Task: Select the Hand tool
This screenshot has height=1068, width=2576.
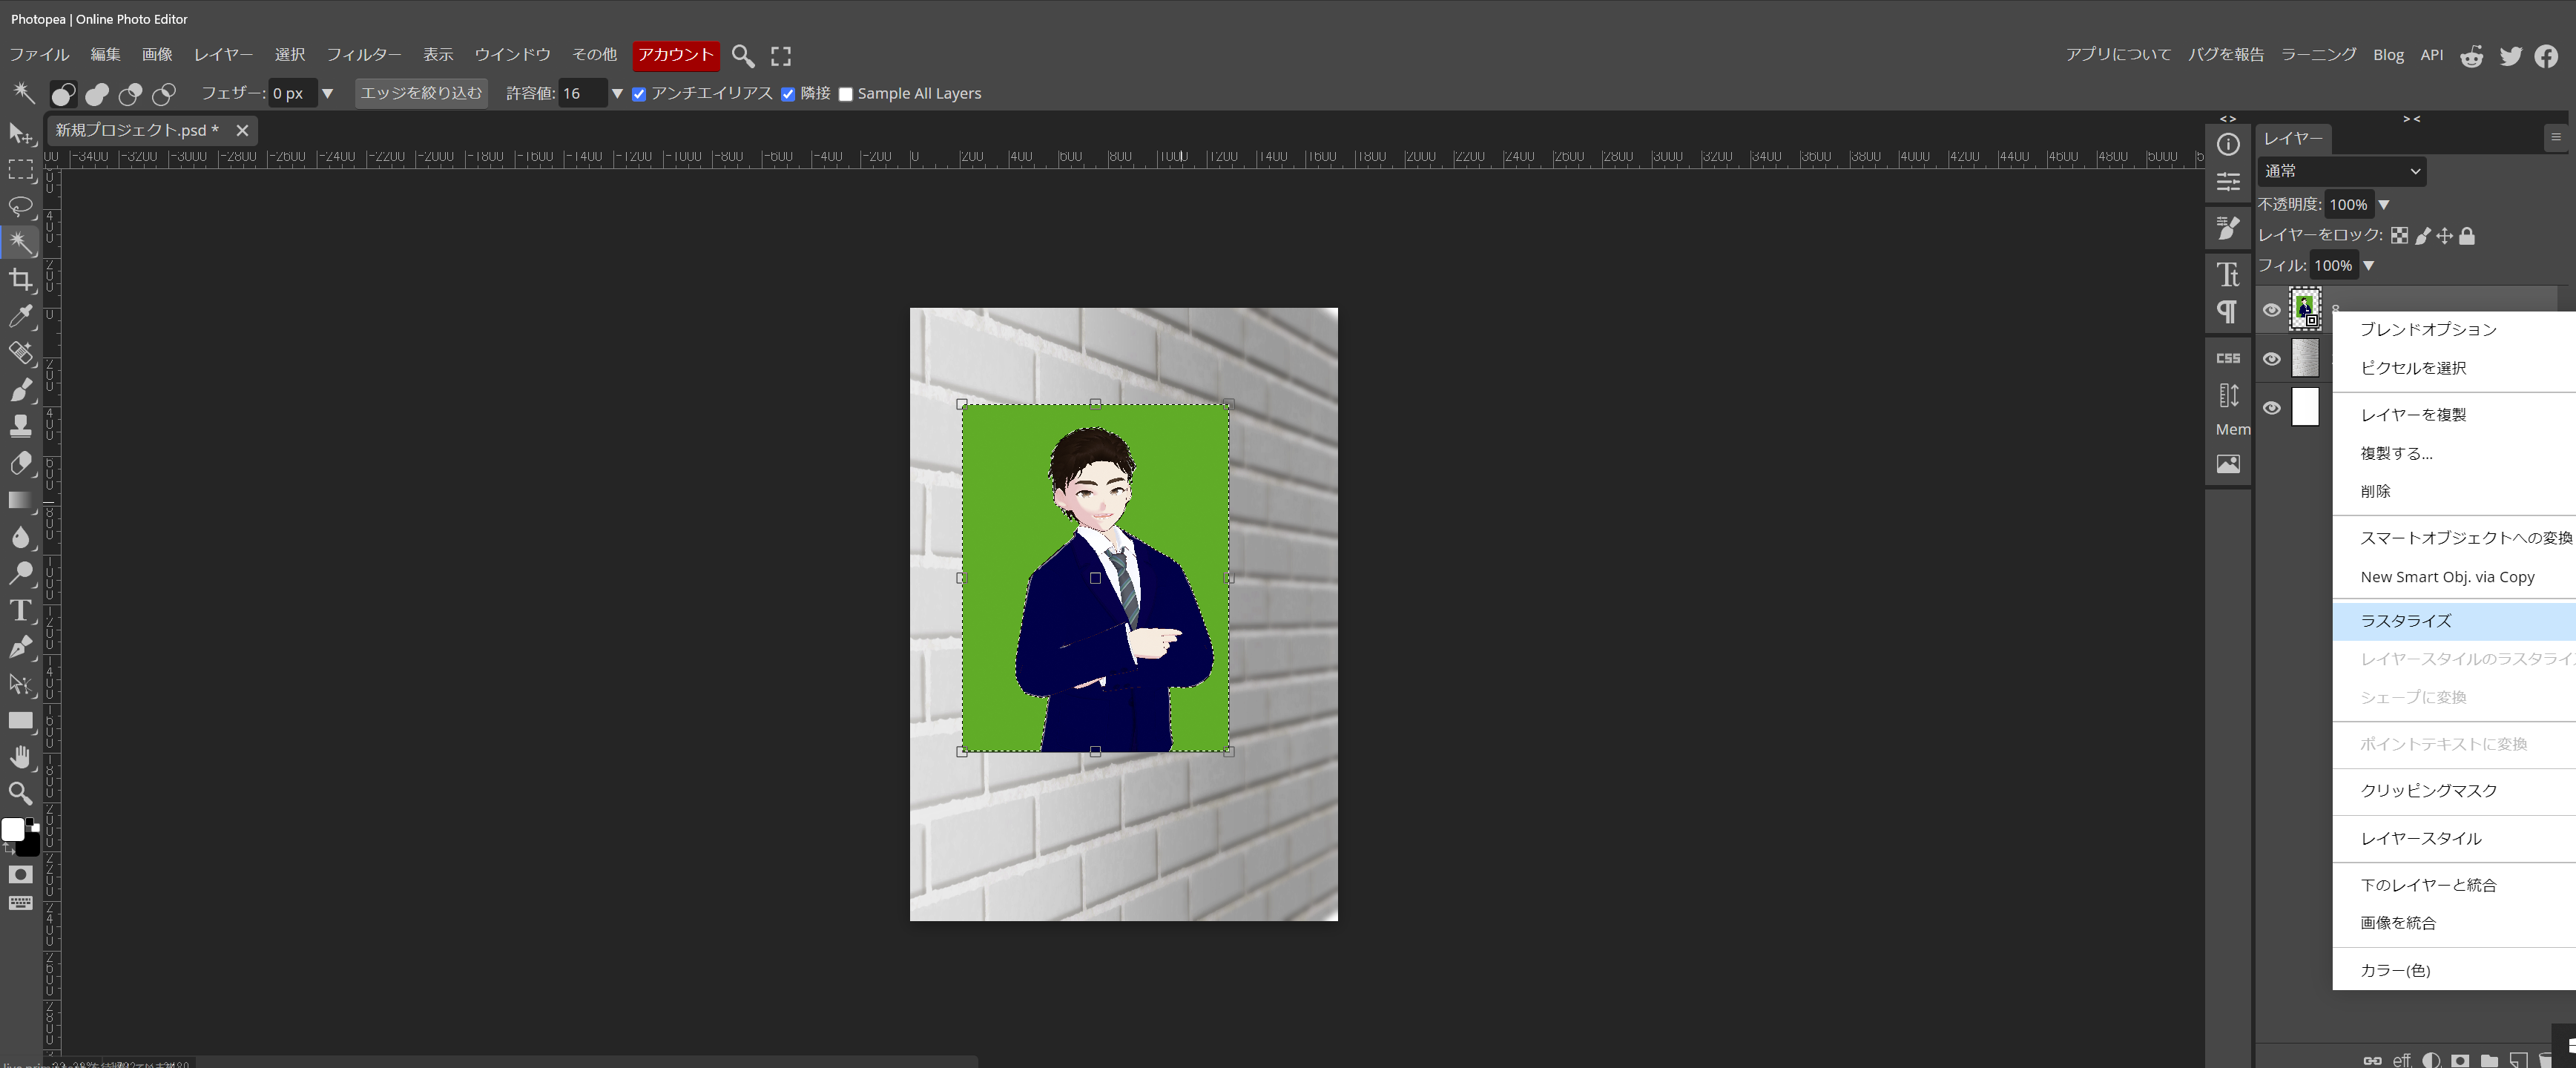Action: 20,757
